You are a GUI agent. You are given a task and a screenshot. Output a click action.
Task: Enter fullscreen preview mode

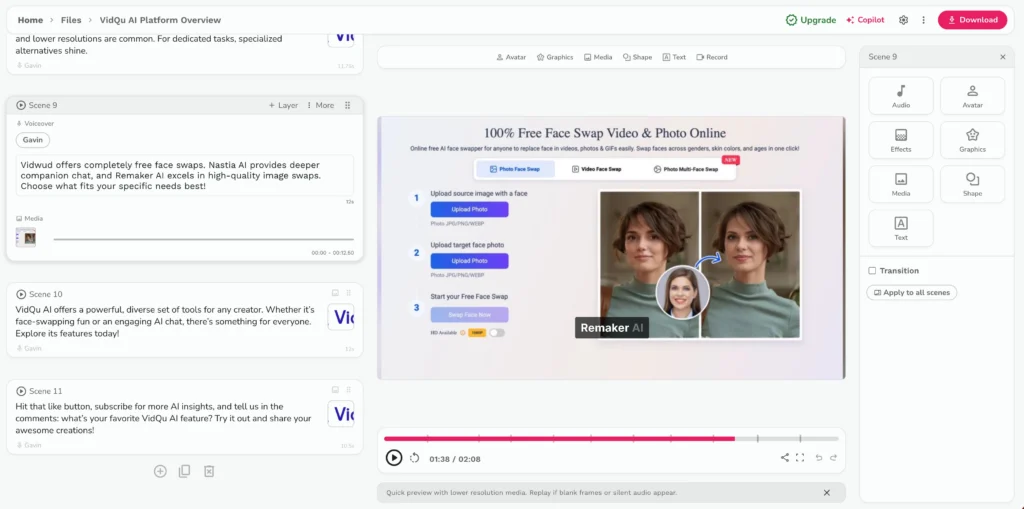coord(800,458)
